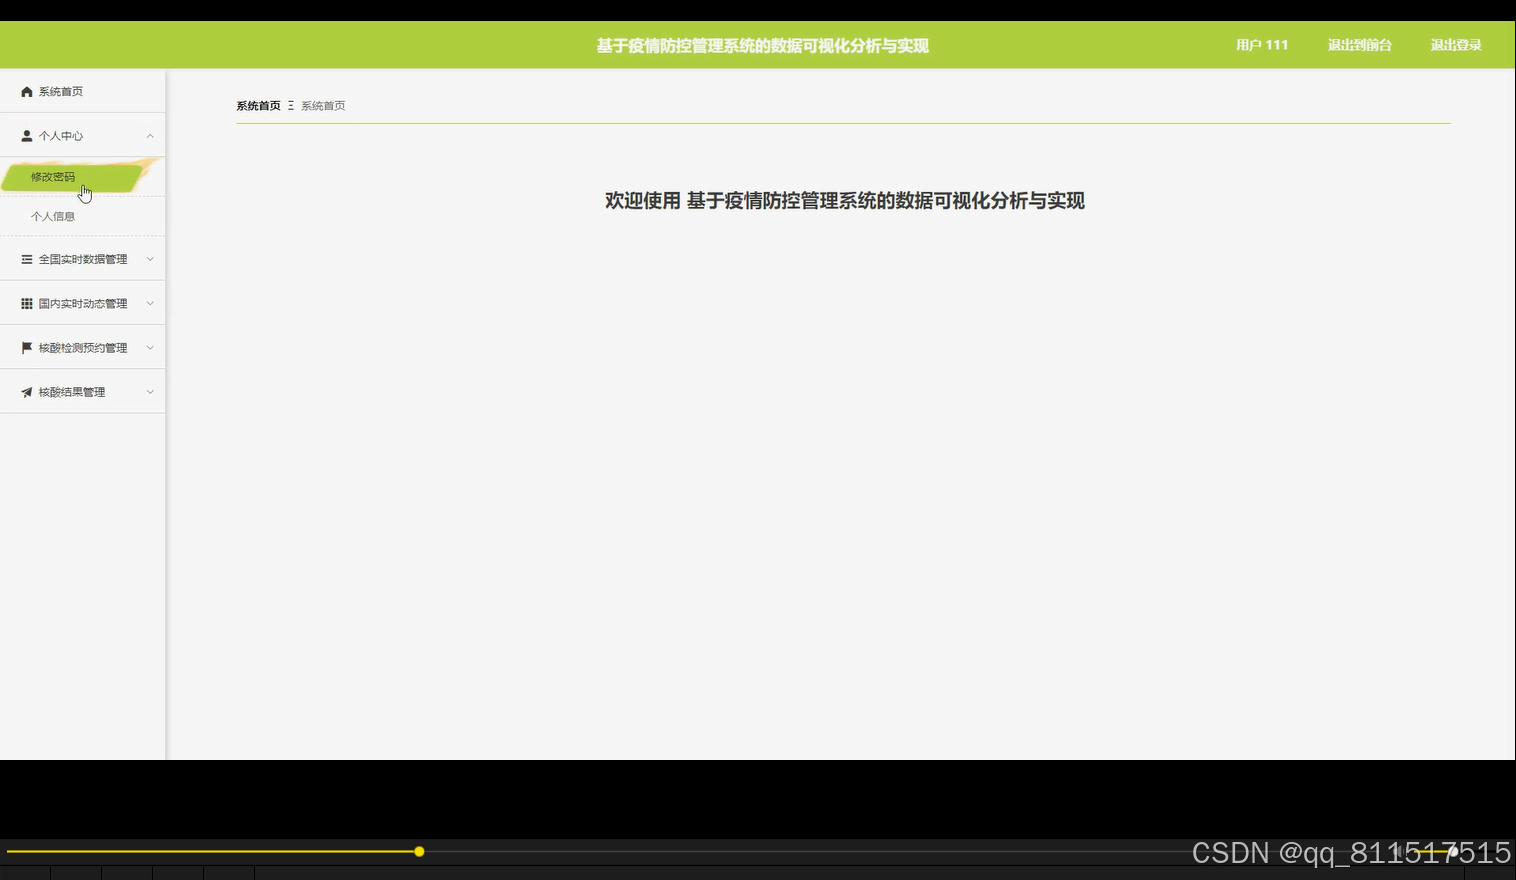Click the 退出登录 button in header
1516x880 pixels.
pyautogui.click(x=1456, y=44)
